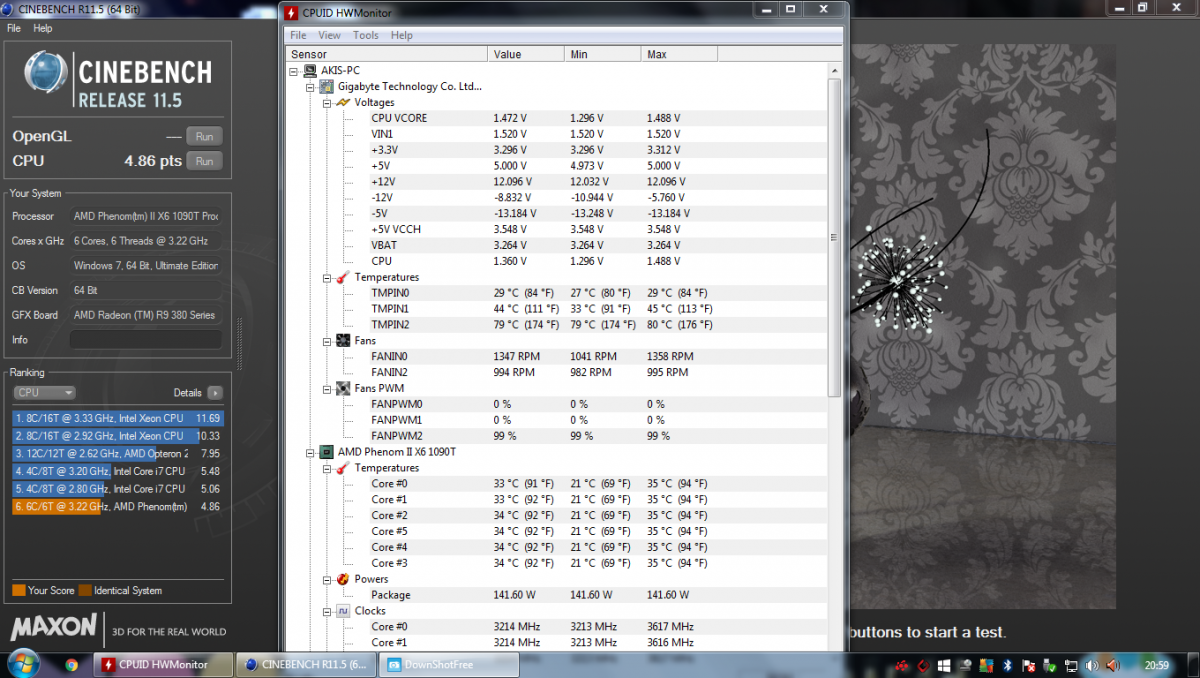Click the Safely Remove Hardware tray icon
Screen dimensions: 1200x678
coord(1049,665)
